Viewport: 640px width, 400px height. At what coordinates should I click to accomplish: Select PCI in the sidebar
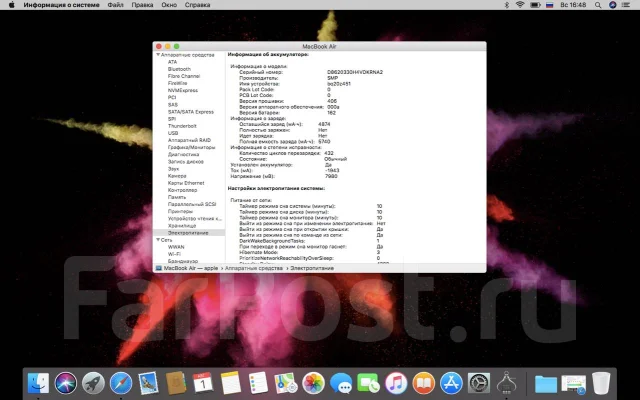pos(172,98)
